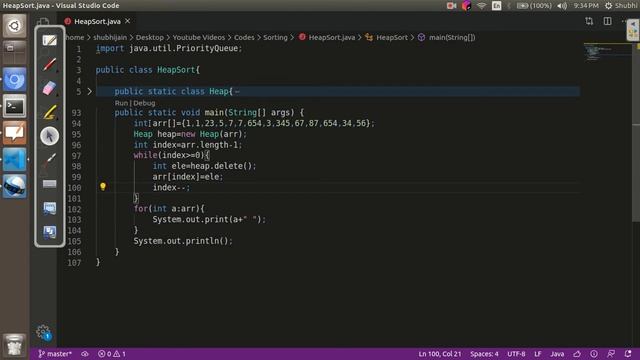Screen dimensions: 640x360
Task: Open the Ubuntu Dash search launcher
Action: point(14,26)
